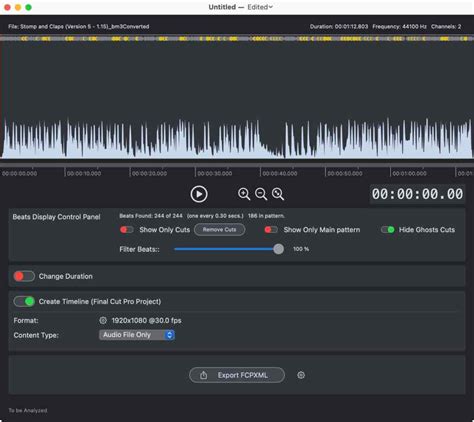Minimize the window with yellow button
474x422 pixels.
18,7
